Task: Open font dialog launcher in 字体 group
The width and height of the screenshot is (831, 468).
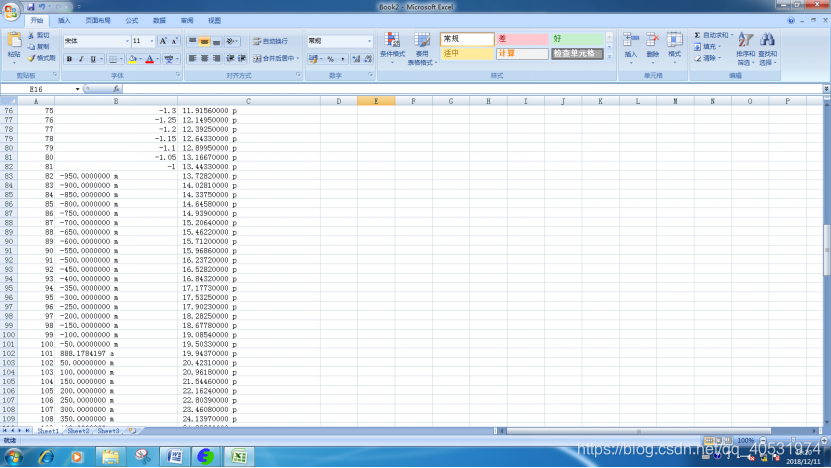Action: [178, 75]
